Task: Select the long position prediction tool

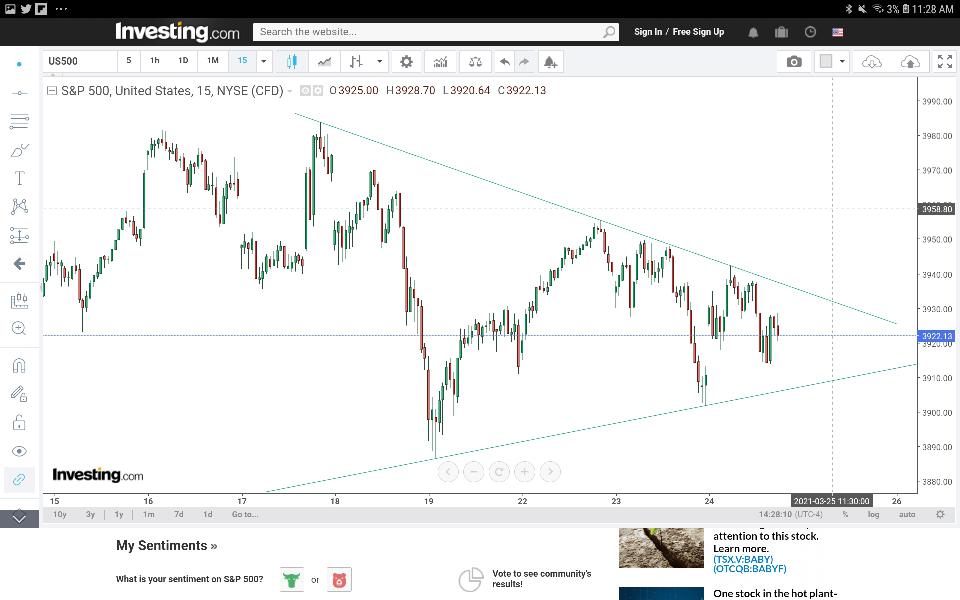Action: pos(19,235)
